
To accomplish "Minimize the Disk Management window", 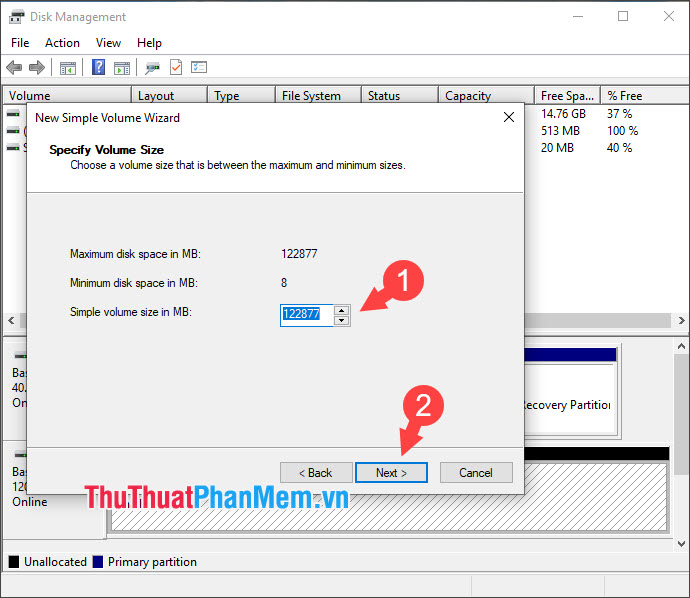I will pyautogui.click(x=578, y=17).
